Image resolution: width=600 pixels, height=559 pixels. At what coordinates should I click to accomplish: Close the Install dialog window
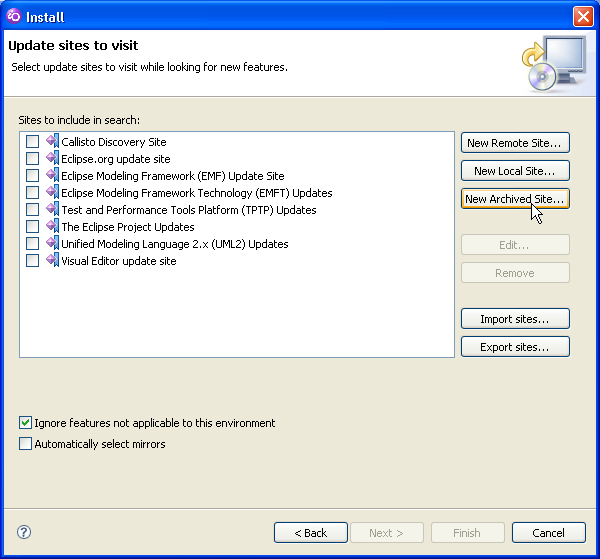click(x=583, y=16)
